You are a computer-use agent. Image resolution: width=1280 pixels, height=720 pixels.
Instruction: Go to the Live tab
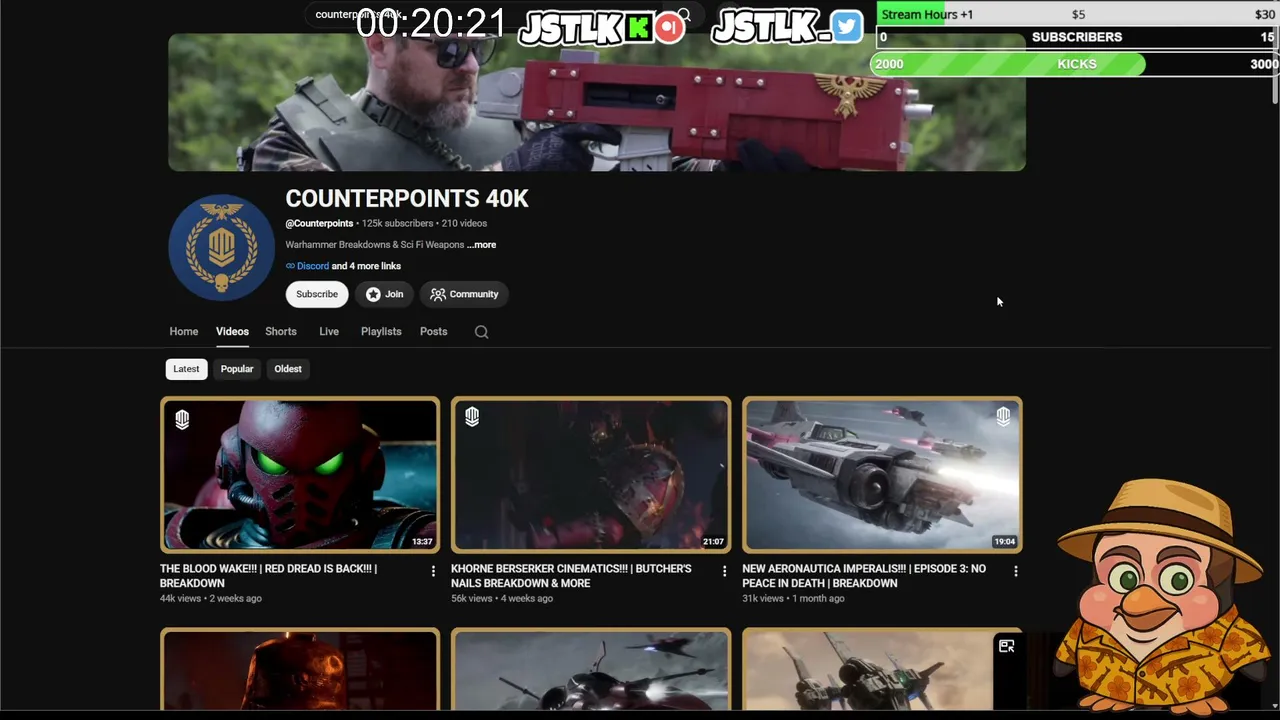329,332
